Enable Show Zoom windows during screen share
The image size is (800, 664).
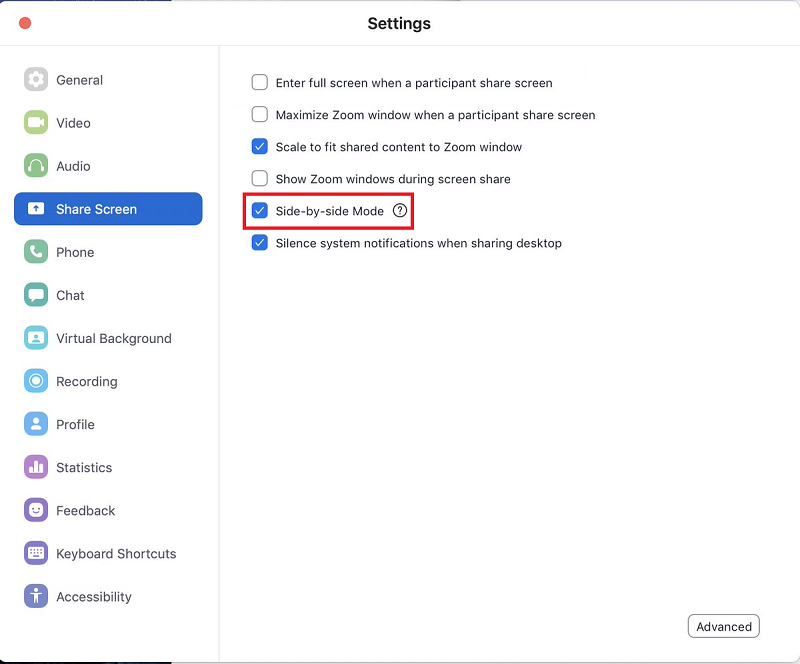pyautogui.click(x=260, y=179)
